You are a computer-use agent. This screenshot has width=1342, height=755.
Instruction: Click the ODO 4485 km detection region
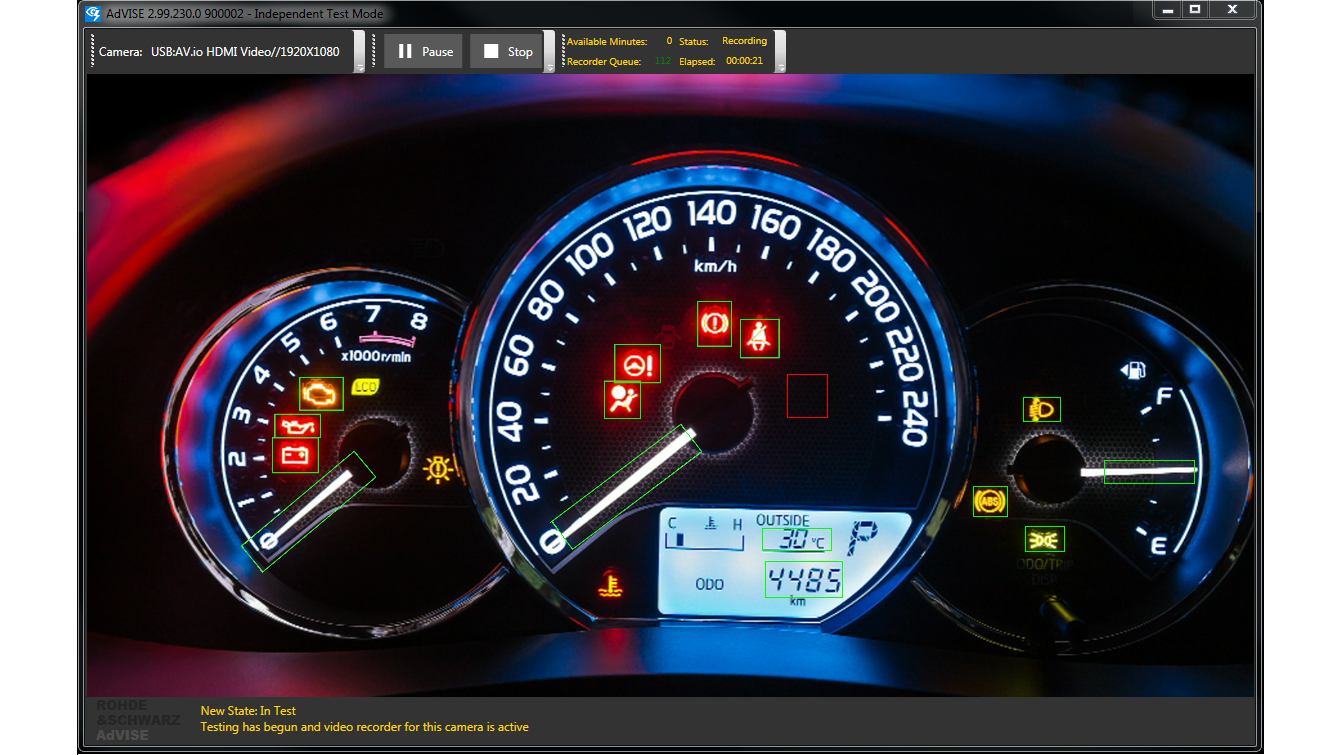pyautogui.click(x=805, y=578)
